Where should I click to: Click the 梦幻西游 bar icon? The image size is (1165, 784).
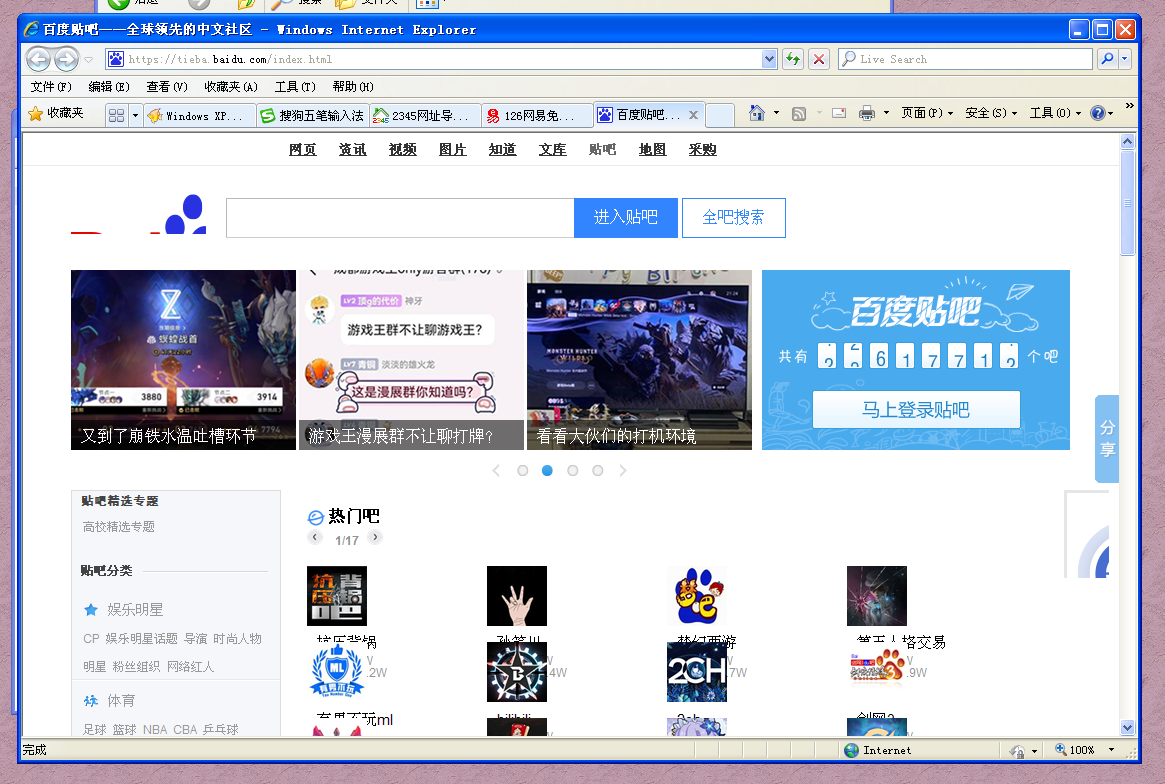tap(697, 596)
